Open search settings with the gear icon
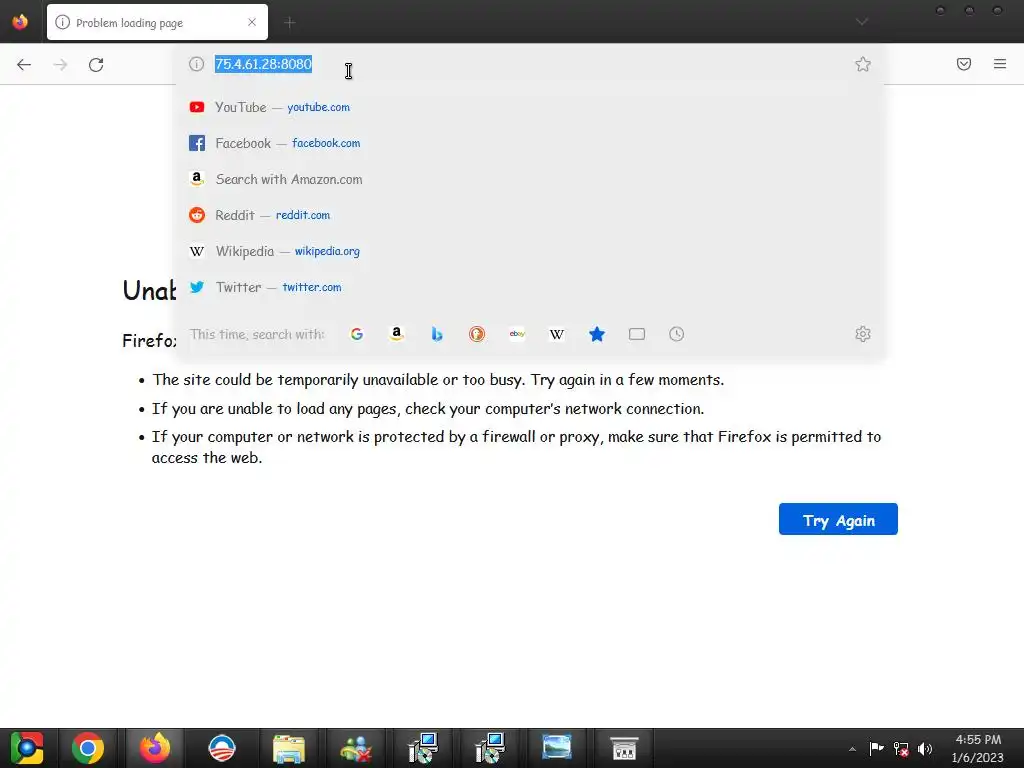1024x768 pixels. pos(863,334)
